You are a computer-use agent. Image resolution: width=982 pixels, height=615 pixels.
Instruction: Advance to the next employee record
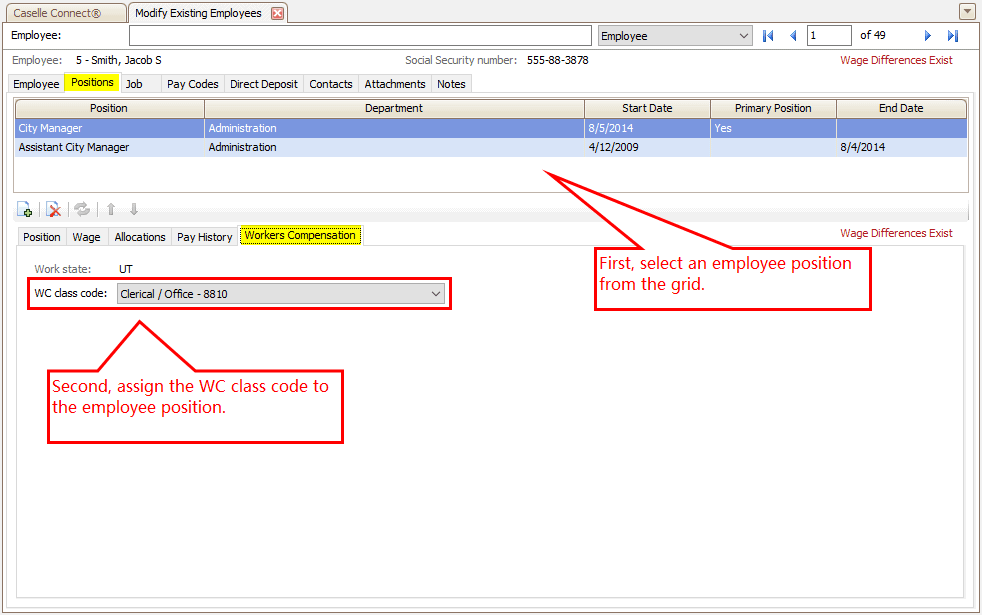(x=928, y=36)
